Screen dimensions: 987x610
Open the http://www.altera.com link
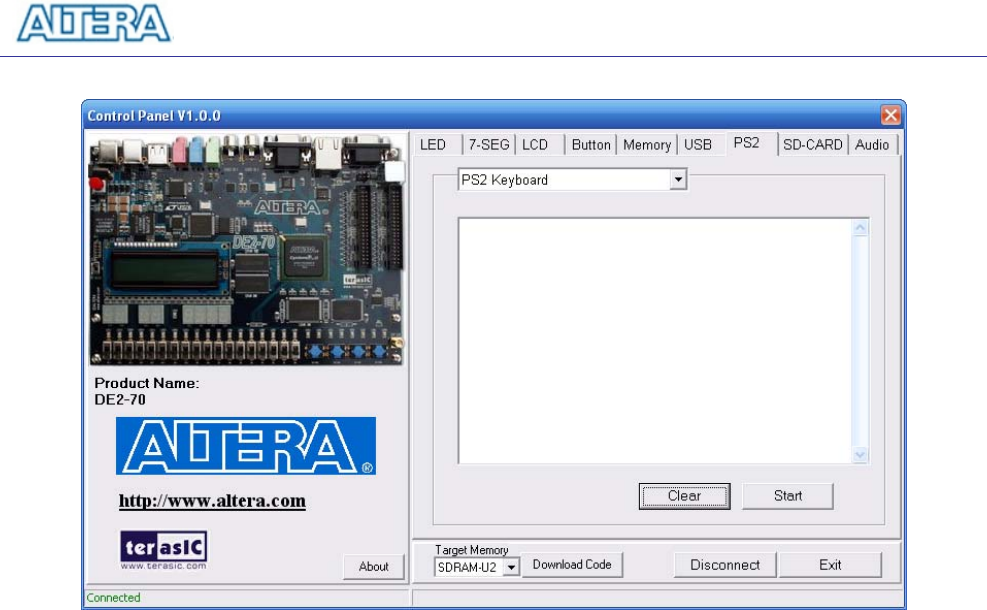(212, 501)
